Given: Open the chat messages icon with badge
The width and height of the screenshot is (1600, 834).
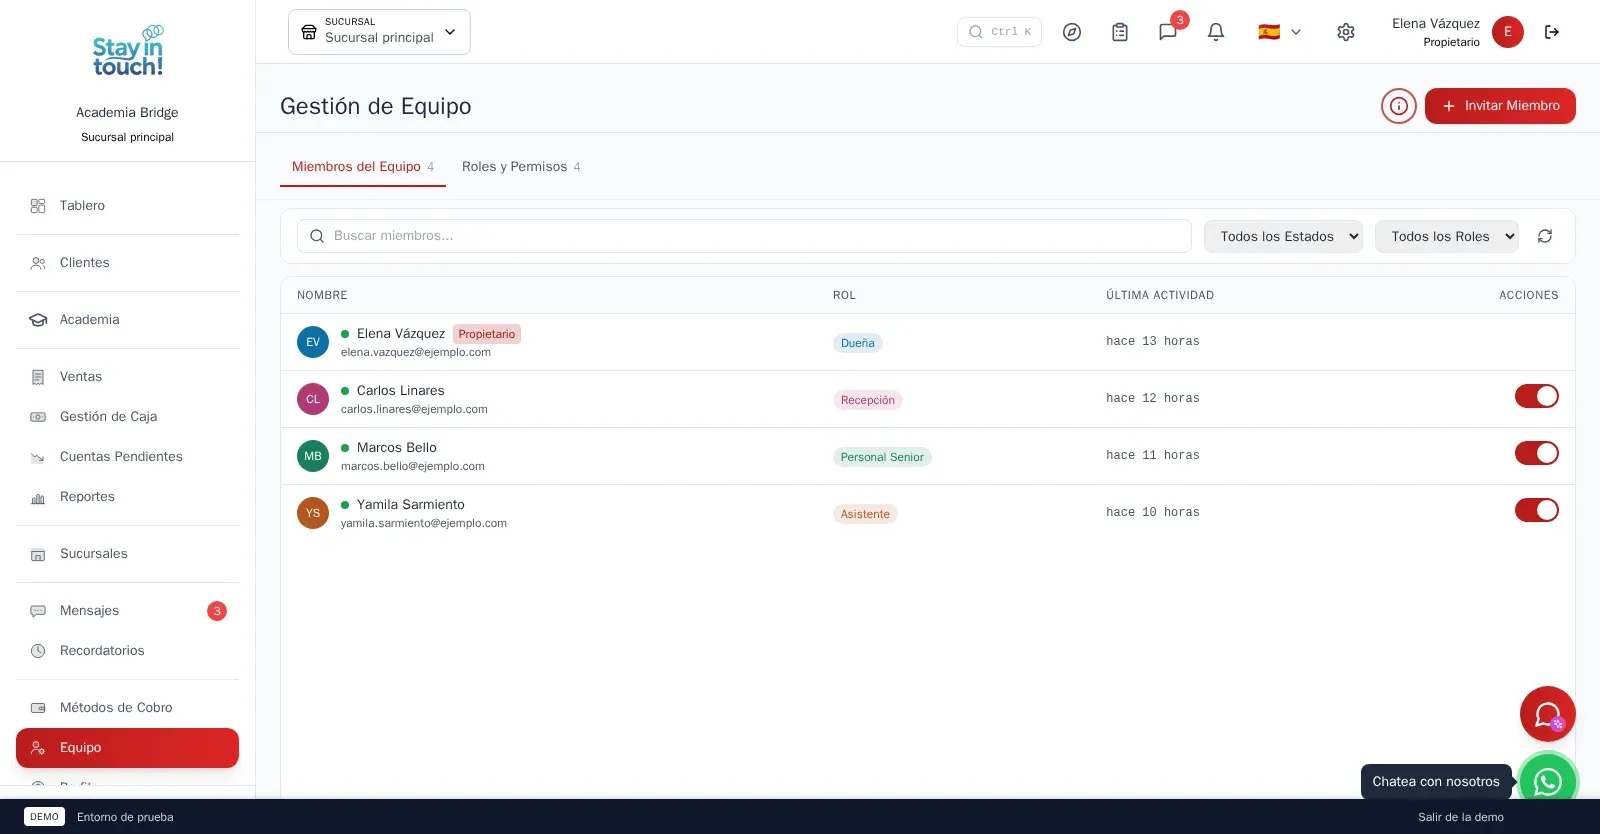Looking at the screenshot, I should [x=1168, y=32].
